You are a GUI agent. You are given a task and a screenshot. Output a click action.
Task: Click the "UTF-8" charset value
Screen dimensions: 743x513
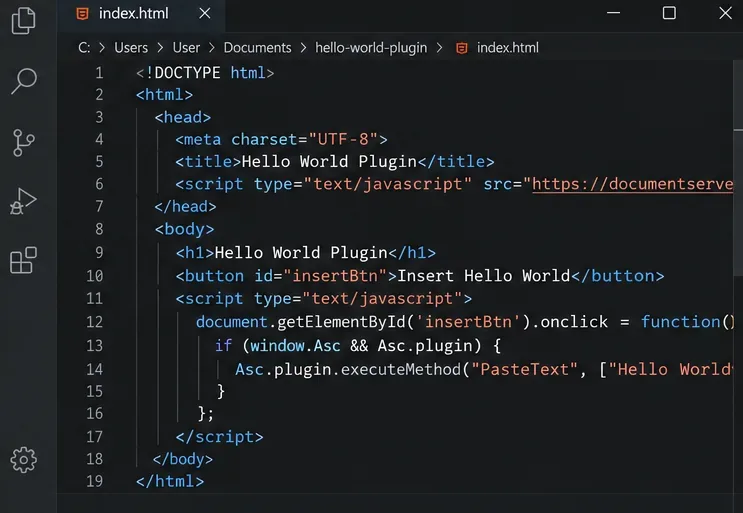pyautogui.click(x=343, y=139)
